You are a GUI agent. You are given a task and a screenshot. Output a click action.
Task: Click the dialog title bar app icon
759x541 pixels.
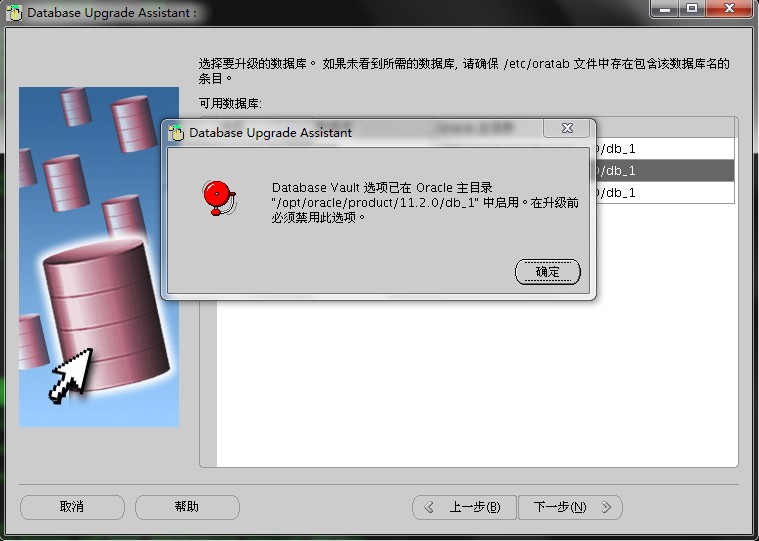176,133
